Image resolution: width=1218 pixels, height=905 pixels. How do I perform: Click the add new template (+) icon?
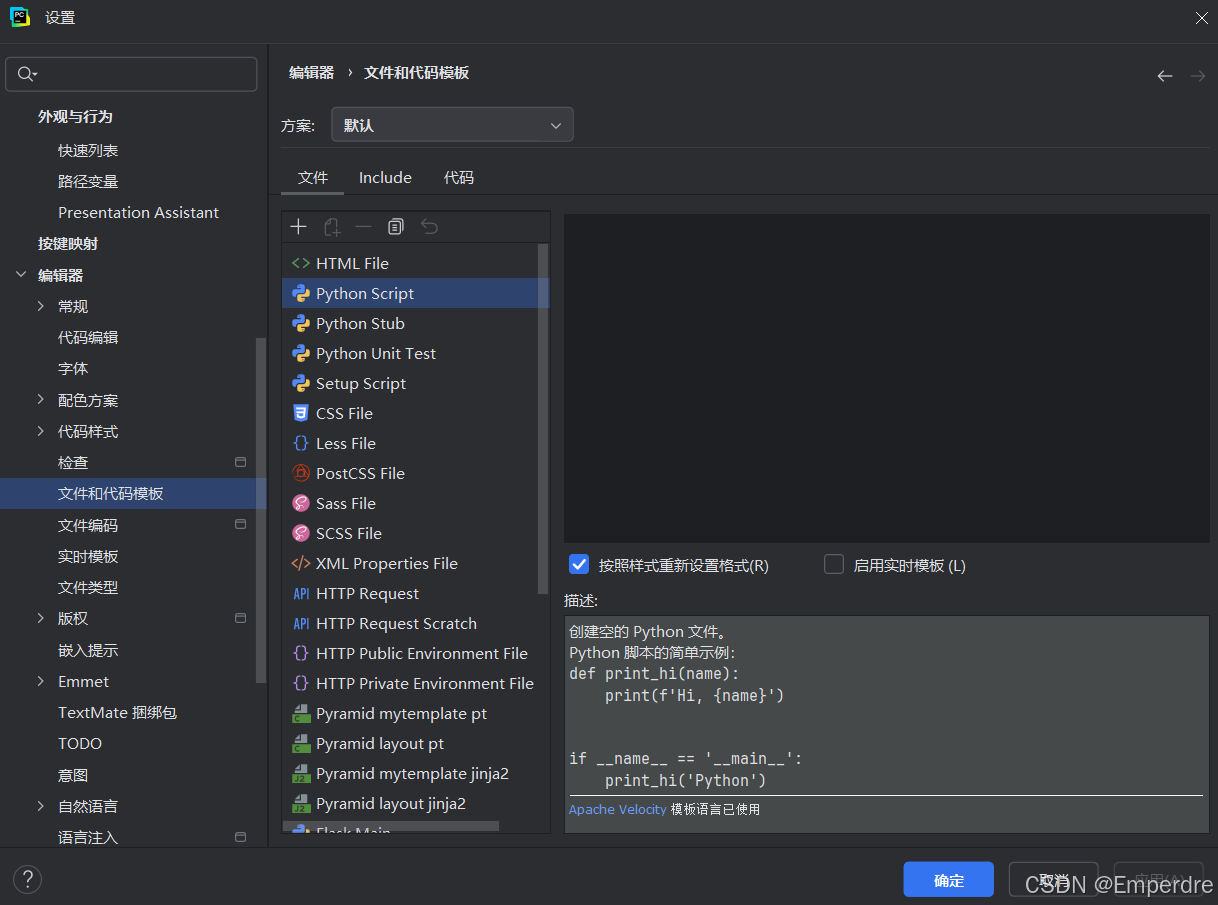298,226
